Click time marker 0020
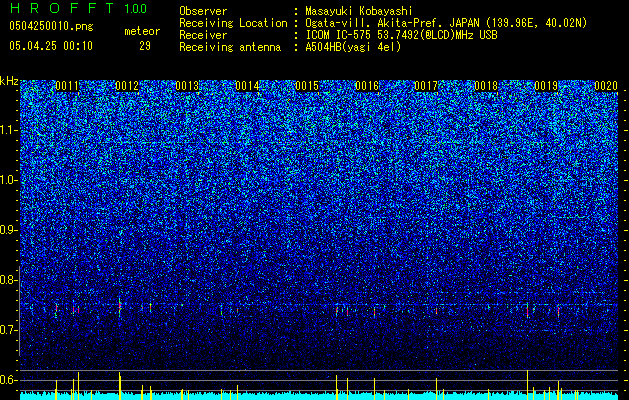The image size is (629, 400). tap(606, 86)
